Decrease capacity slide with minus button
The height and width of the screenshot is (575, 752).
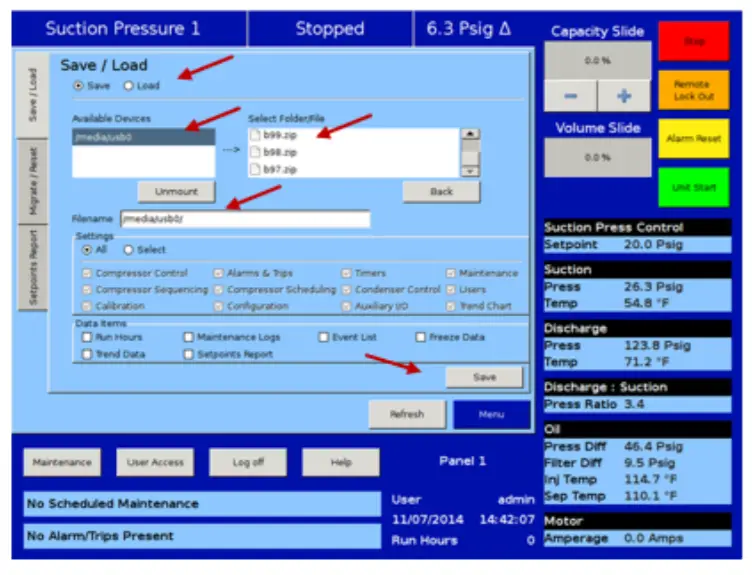pos(571,96)
